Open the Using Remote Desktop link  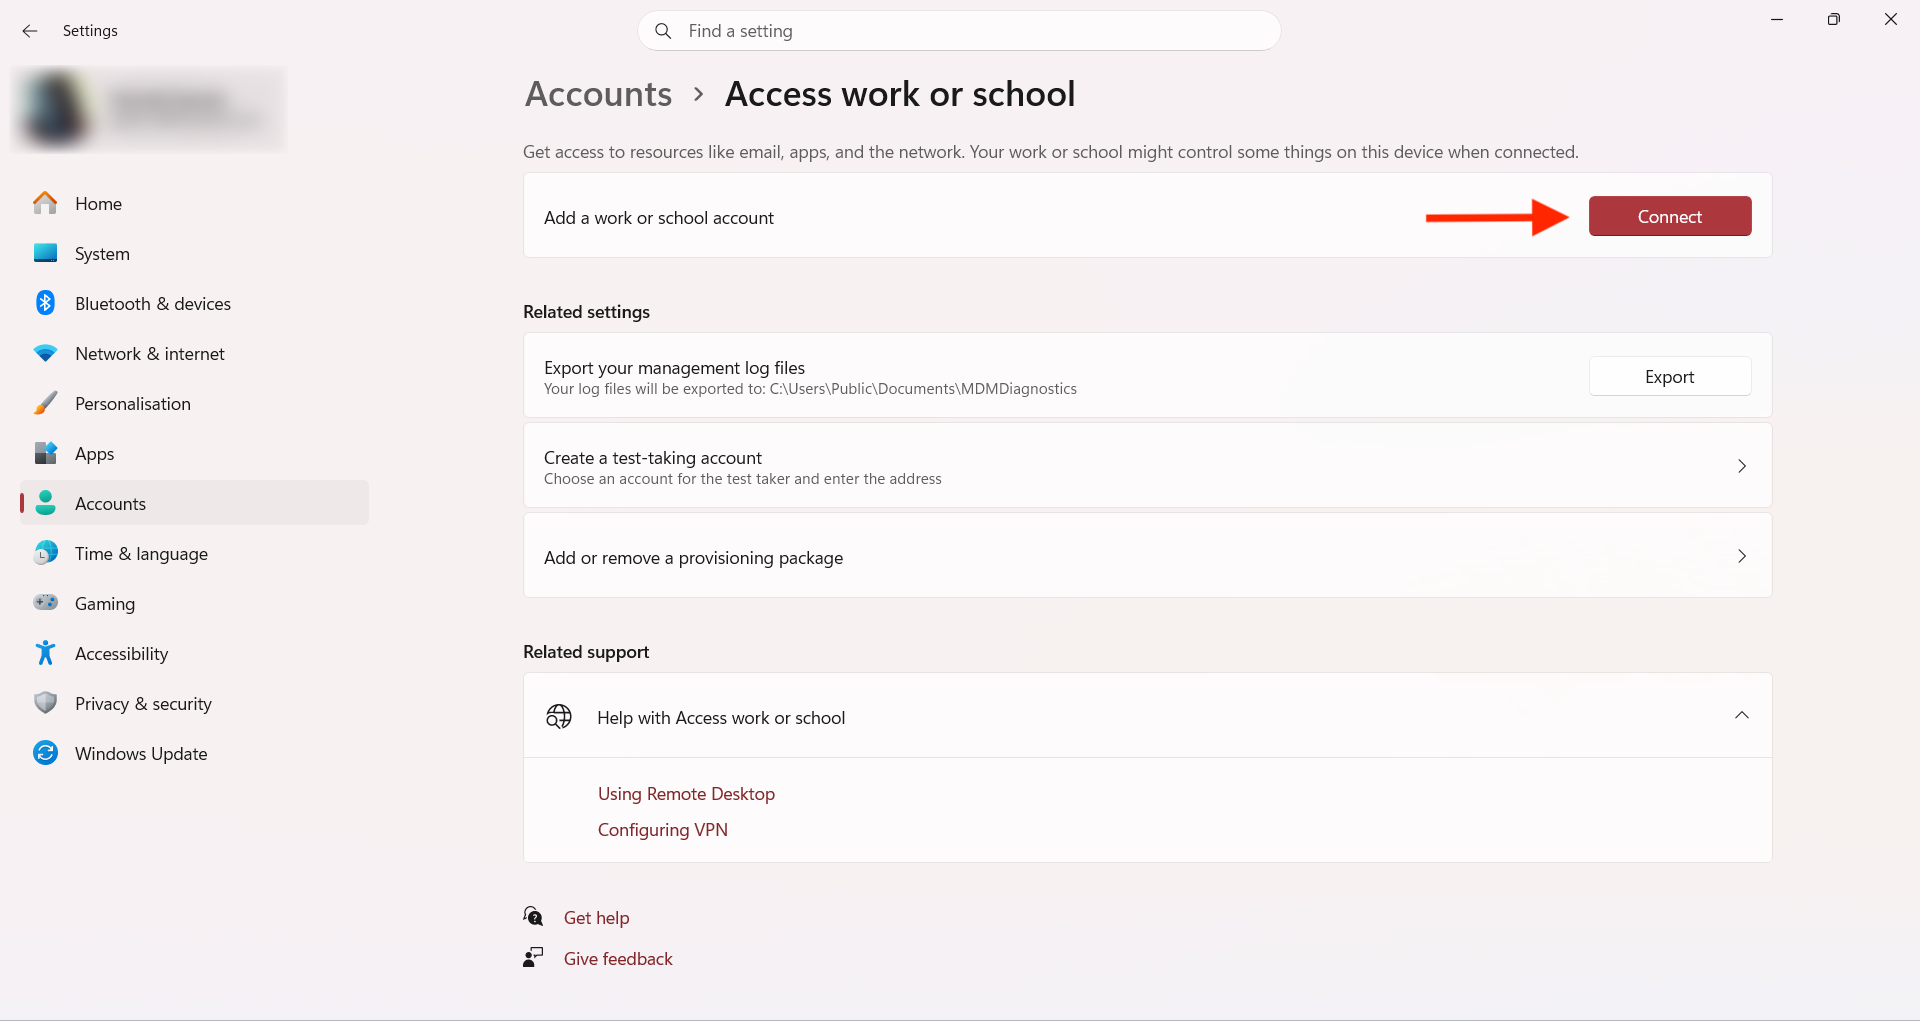(x=686, y=794)
